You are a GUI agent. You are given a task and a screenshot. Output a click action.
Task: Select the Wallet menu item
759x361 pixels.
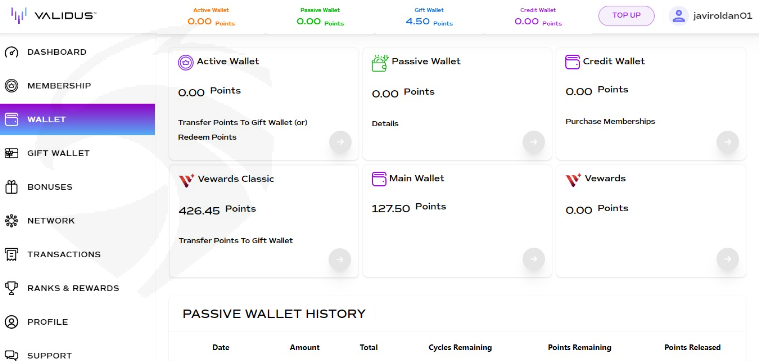[77, 120]
